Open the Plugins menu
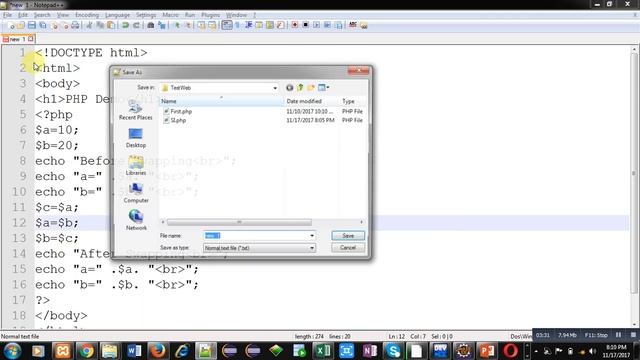This screenshot has height=360, width=640. pos(210,15)
